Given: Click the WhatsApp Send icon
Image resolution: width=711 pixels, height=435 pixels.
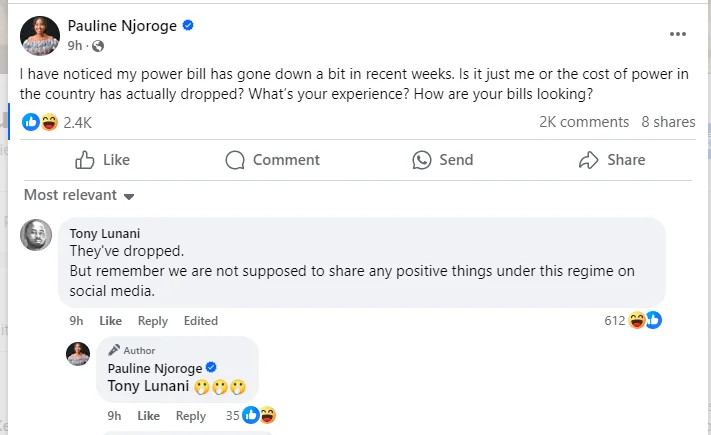Looking at the screenshot, I should (x=422, y=160).
